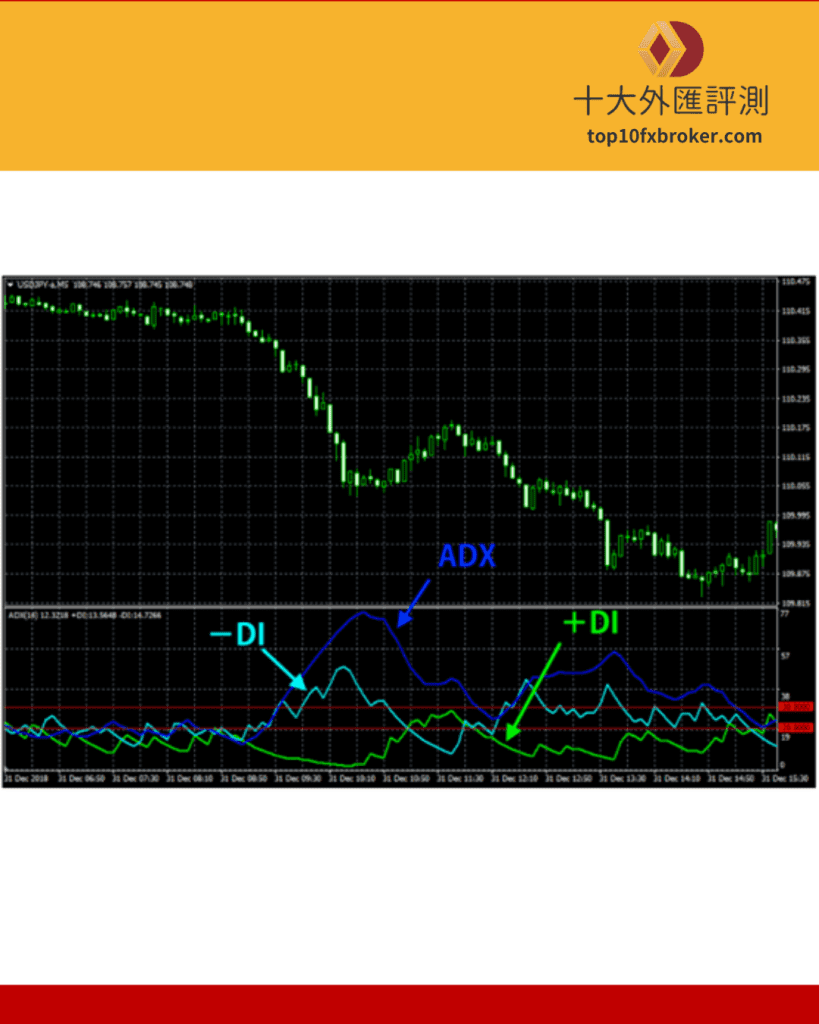Click the 十大外匯評測 title text

(x=671, y=102)
